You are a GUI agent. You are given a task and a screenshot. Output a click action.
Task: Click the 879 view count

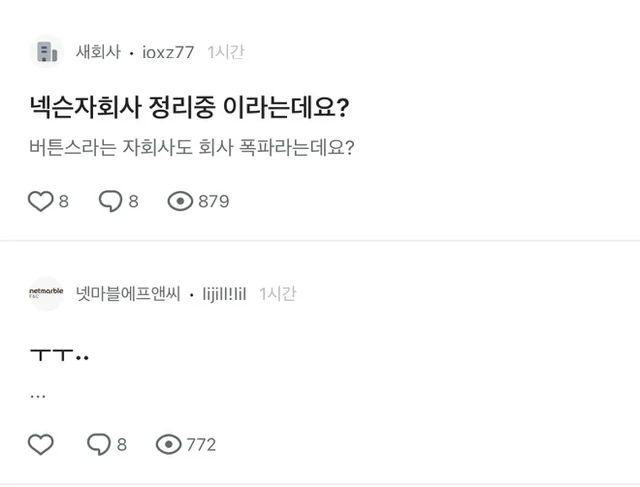[x=213, y=201]
